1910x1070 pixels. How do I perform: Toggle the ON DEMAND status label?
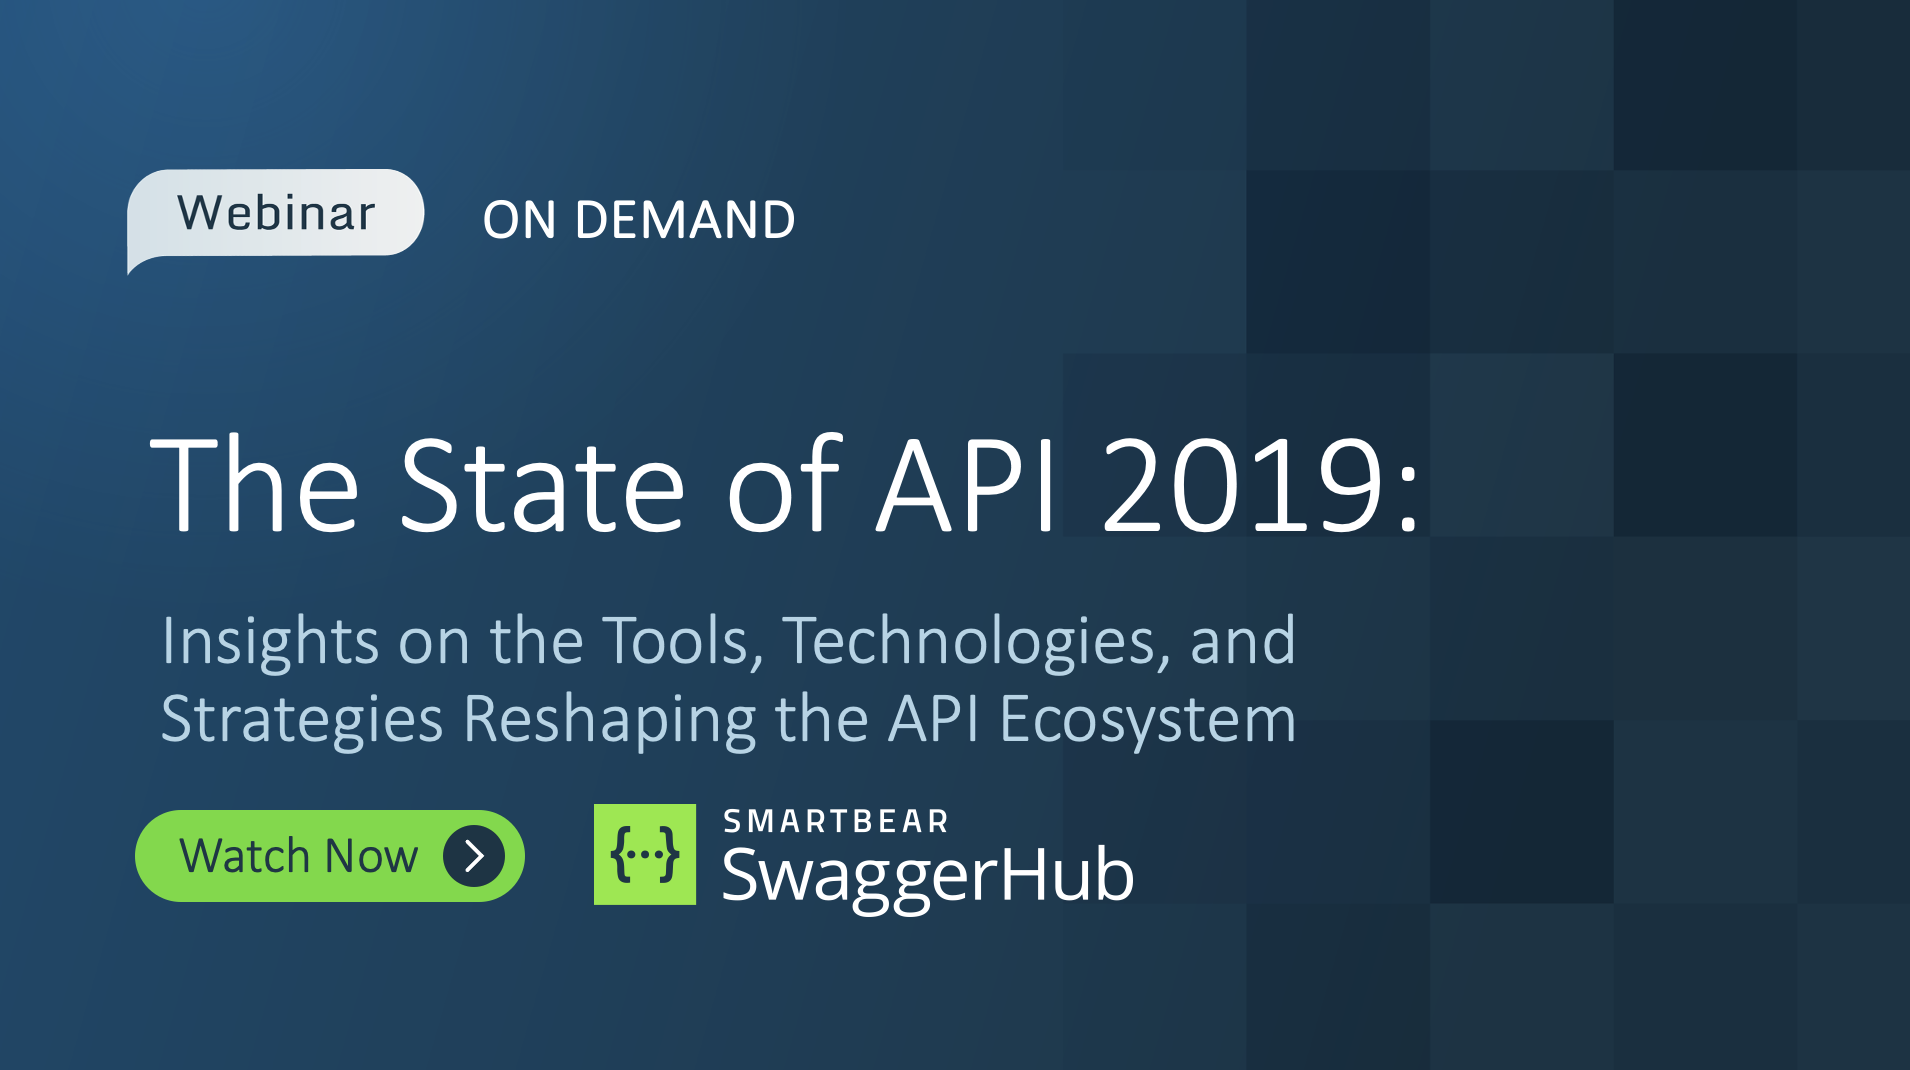point(639,218)
